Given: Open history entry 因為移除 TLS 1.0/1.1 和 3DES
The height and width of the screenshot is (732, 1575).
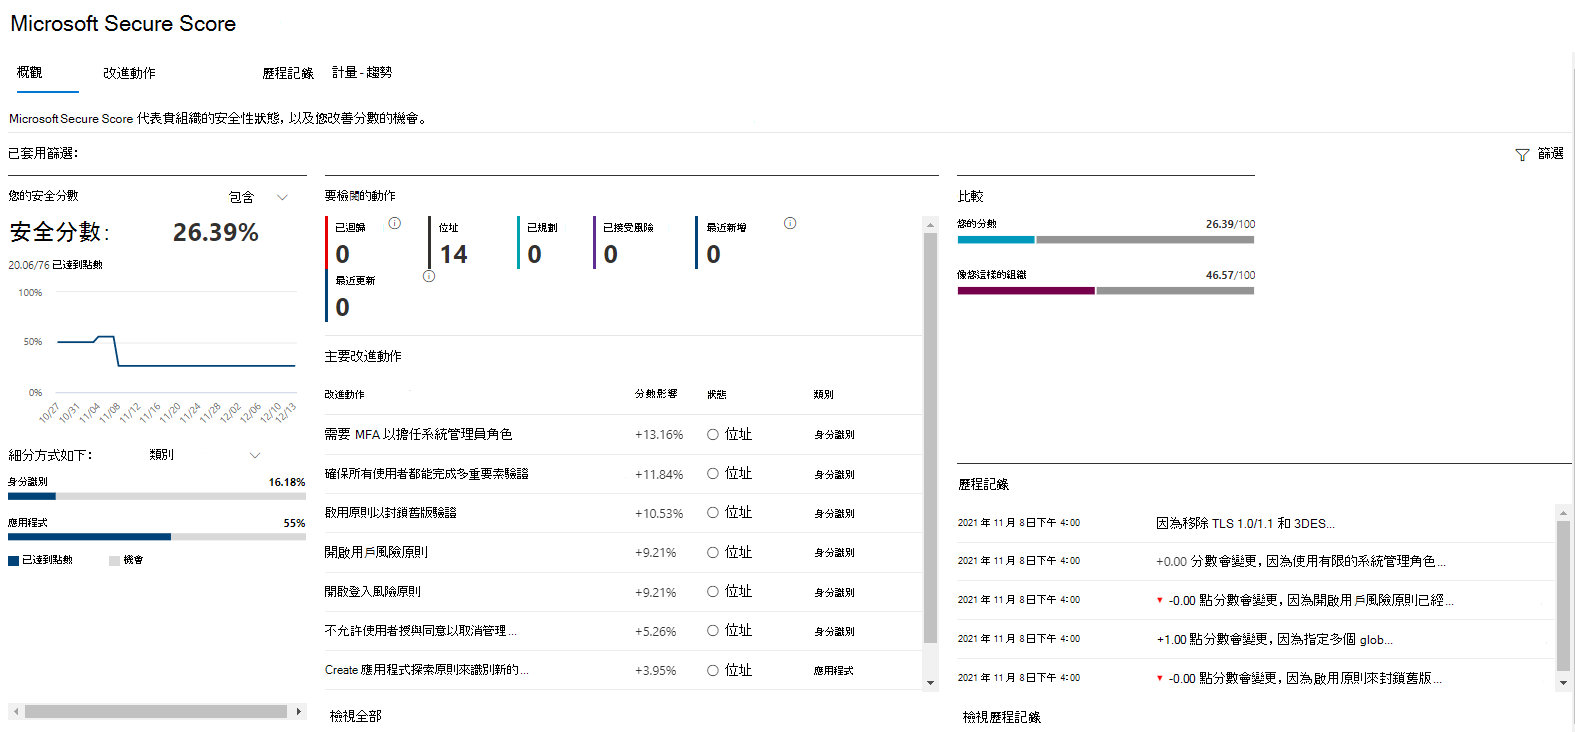Looking at the screenshot, I should point(1245,523).
